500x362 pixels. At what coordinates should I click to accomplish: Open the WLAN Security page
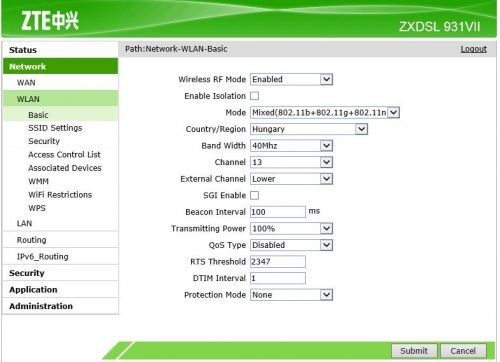coord(44,141)
